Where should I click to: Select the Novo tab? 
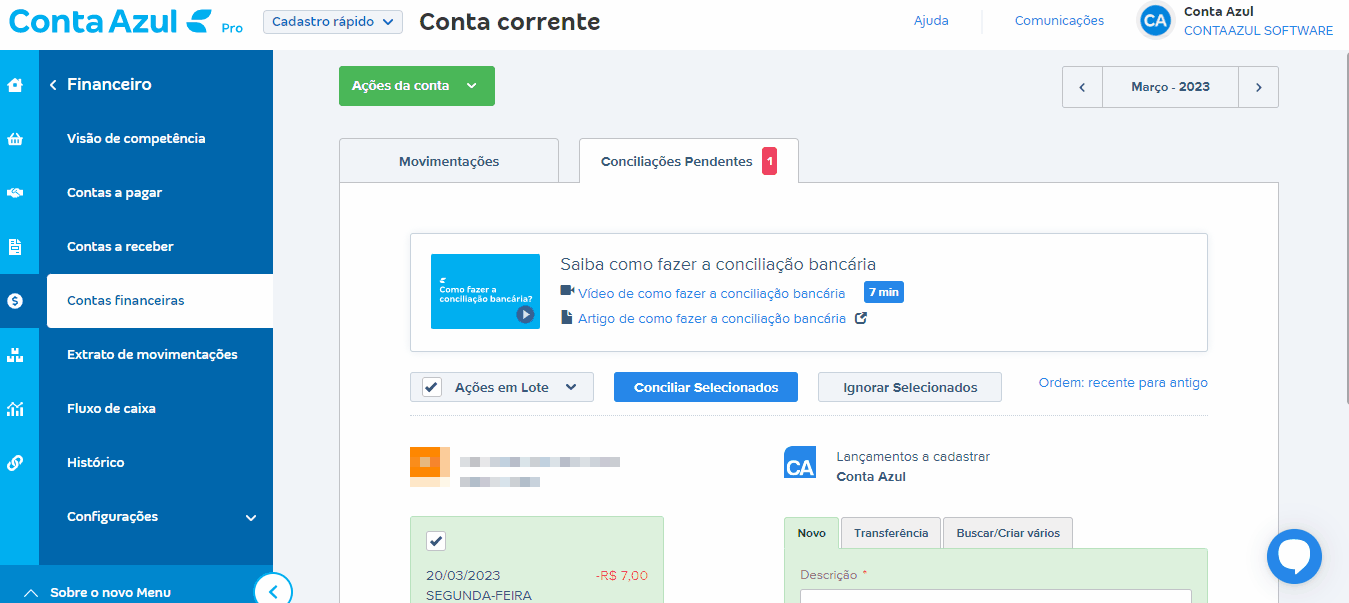[811, 533]
